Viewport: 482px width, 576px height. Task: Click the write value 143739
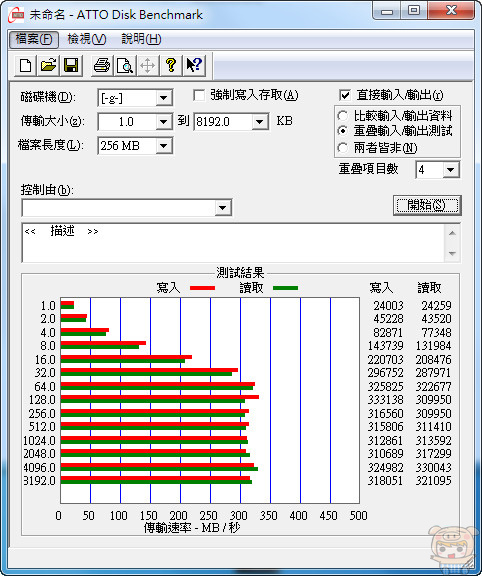tap(385, 346)
